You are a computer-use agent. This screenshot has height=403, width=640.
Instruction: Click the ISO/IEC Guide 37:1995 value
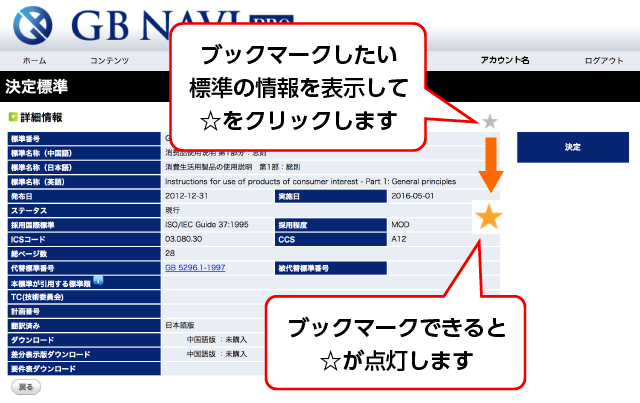pyautogui.click(x=207, y=225)
